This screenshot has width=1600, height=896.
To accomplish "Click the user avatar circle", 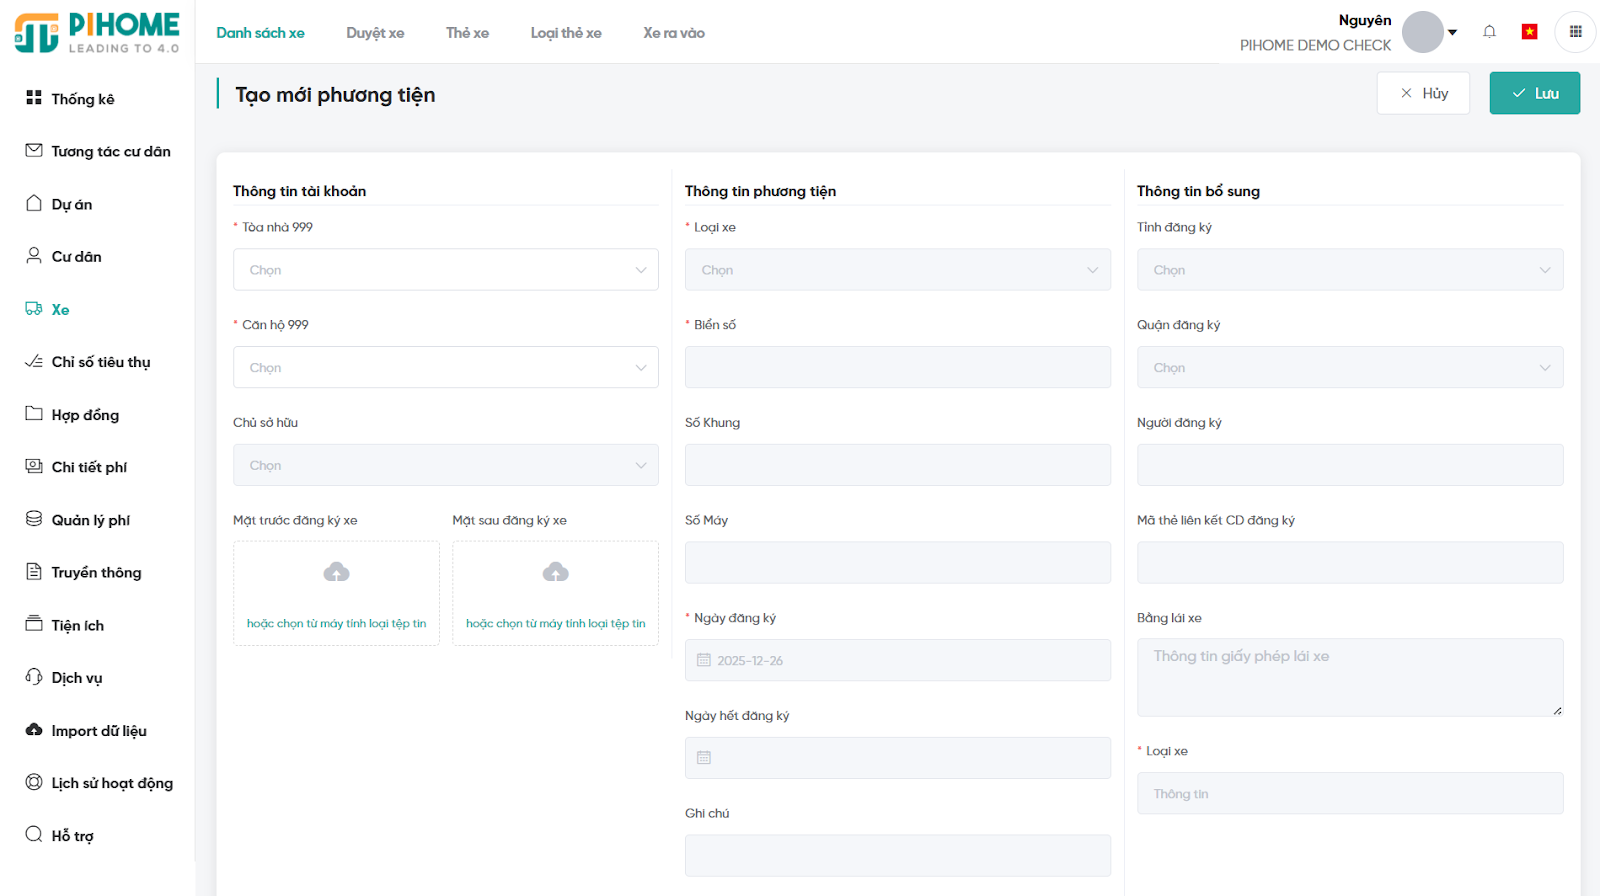I will [1422, 32].
